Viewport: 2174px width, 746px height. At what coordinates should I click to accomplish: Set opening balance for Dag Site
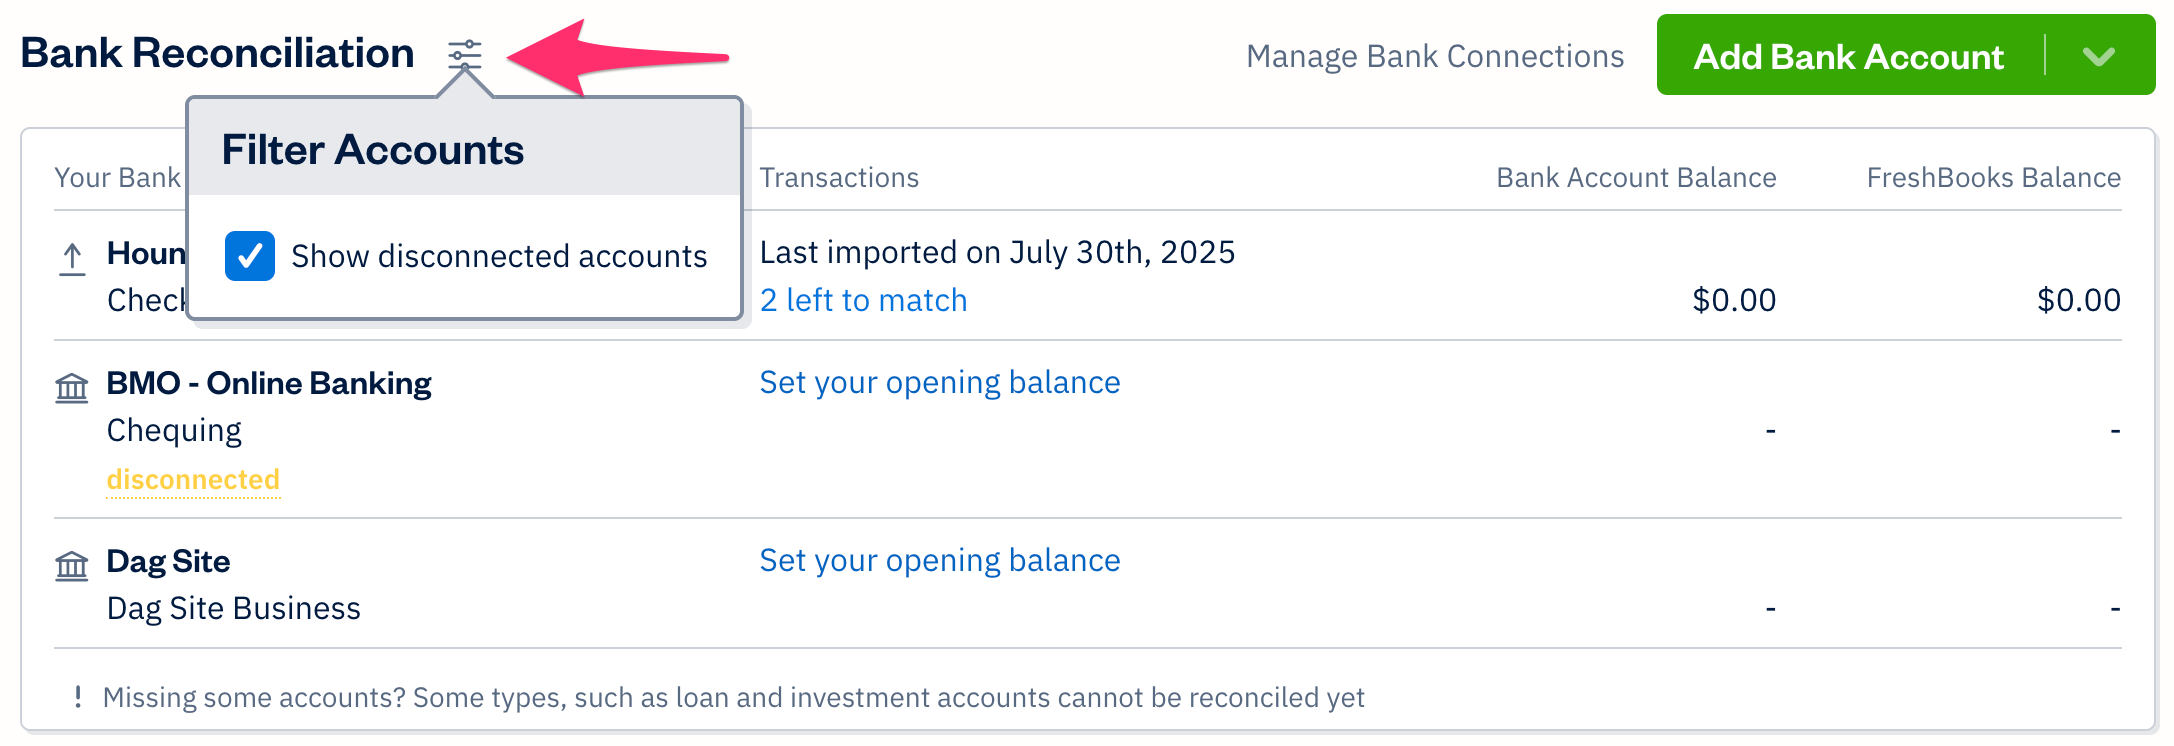pos(940,560)
